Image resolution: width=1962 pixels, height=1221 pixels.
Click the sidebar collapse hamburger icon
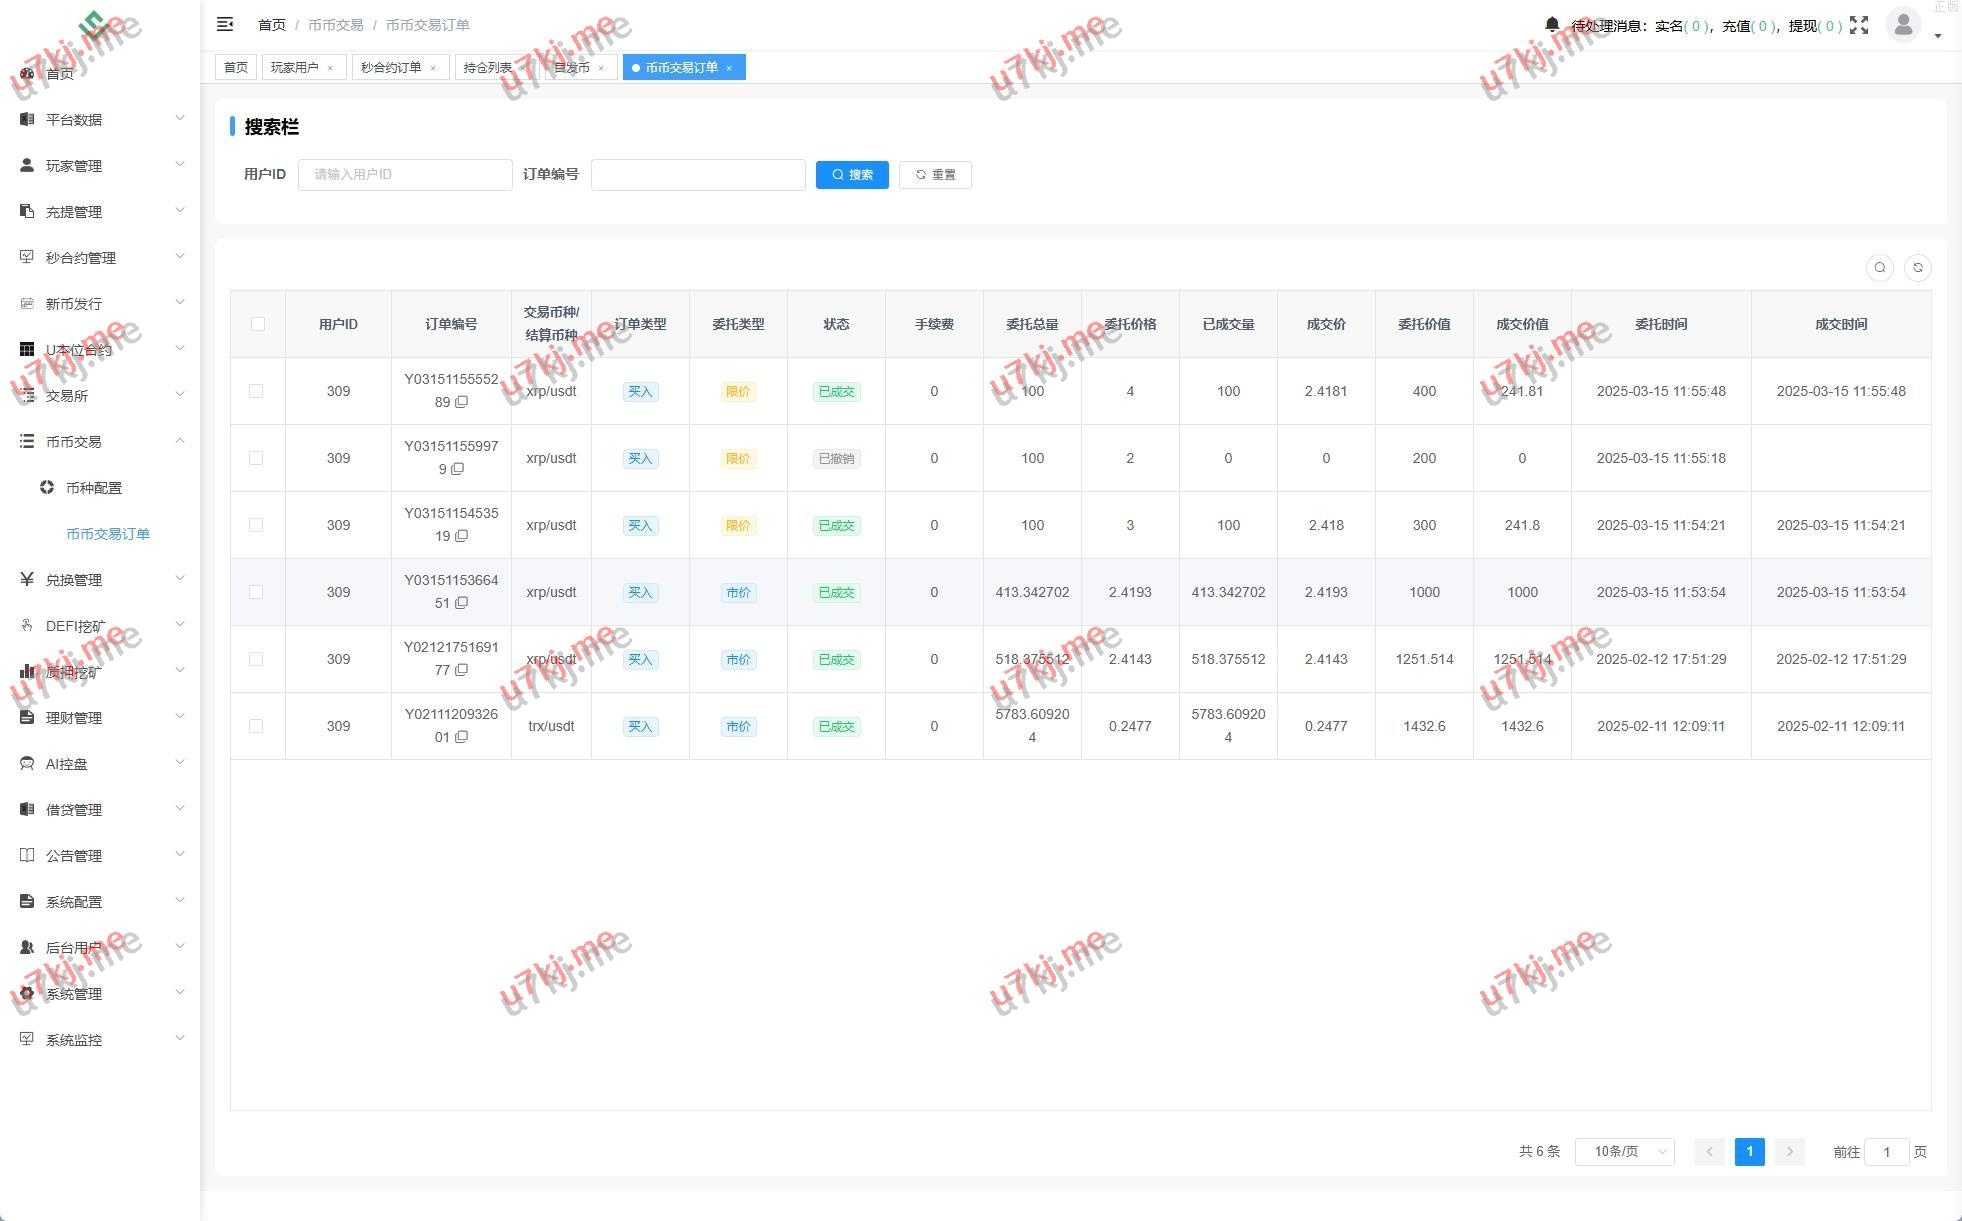pos(225,24)
